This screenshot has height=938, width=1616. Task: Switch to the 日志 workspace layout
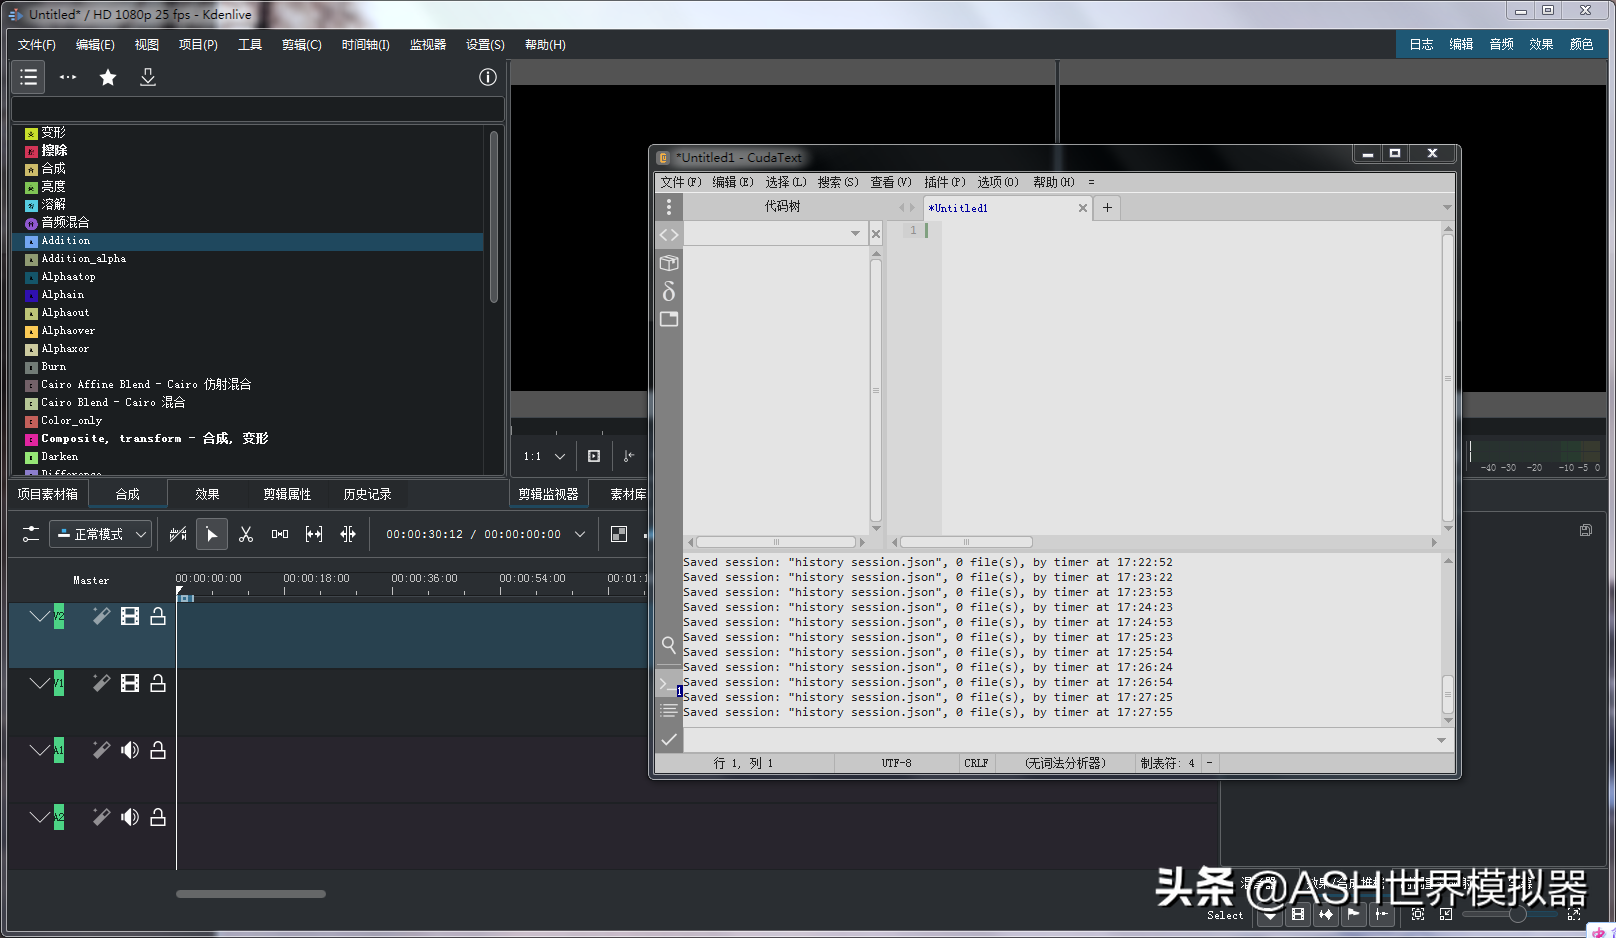tap(1421, 45)
